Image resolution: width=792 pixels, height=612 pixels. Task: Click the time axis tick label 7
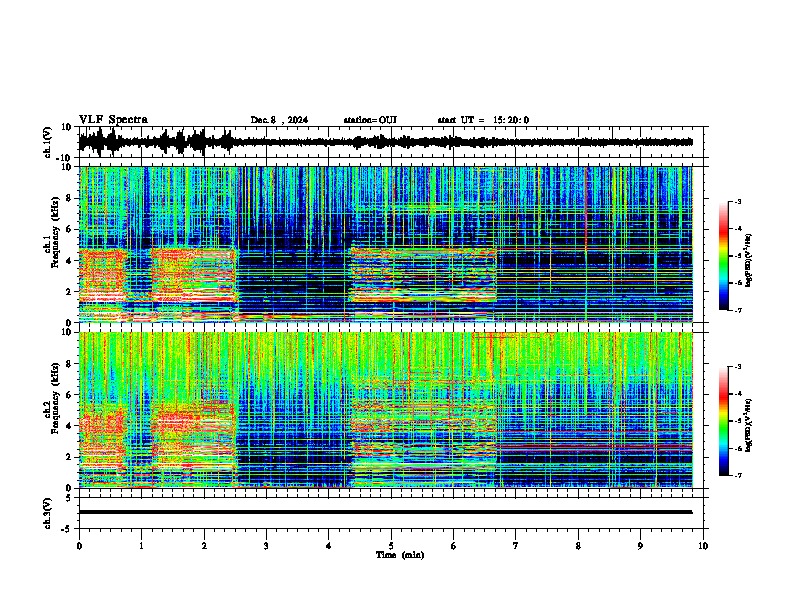(516, 546)
